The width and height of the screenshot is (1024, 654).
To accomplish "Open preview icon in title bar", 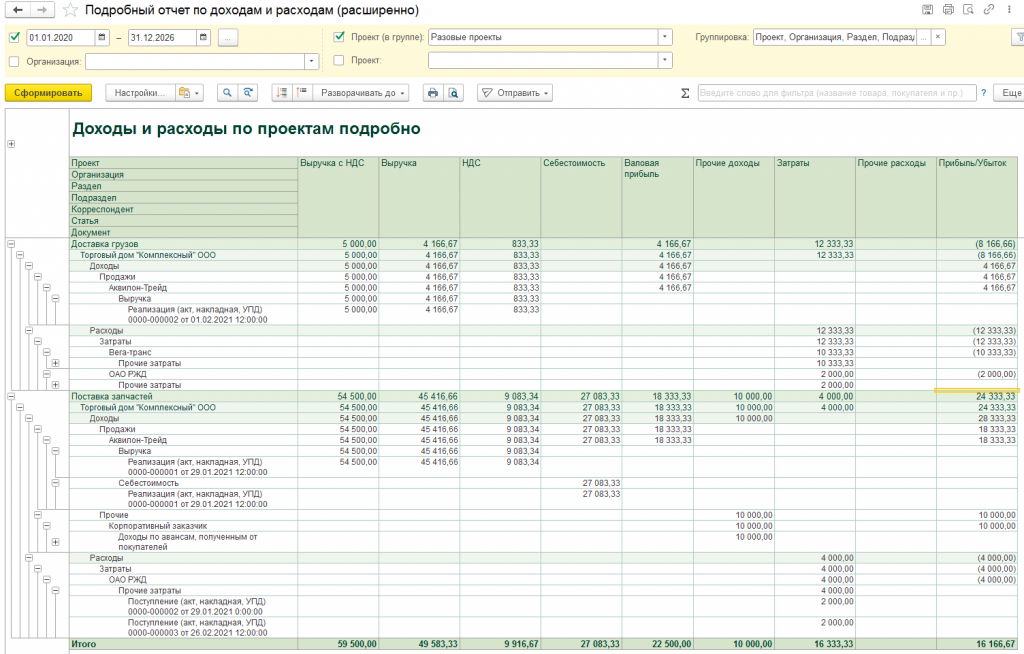I will pyautogui.click(x=968, y=10).
